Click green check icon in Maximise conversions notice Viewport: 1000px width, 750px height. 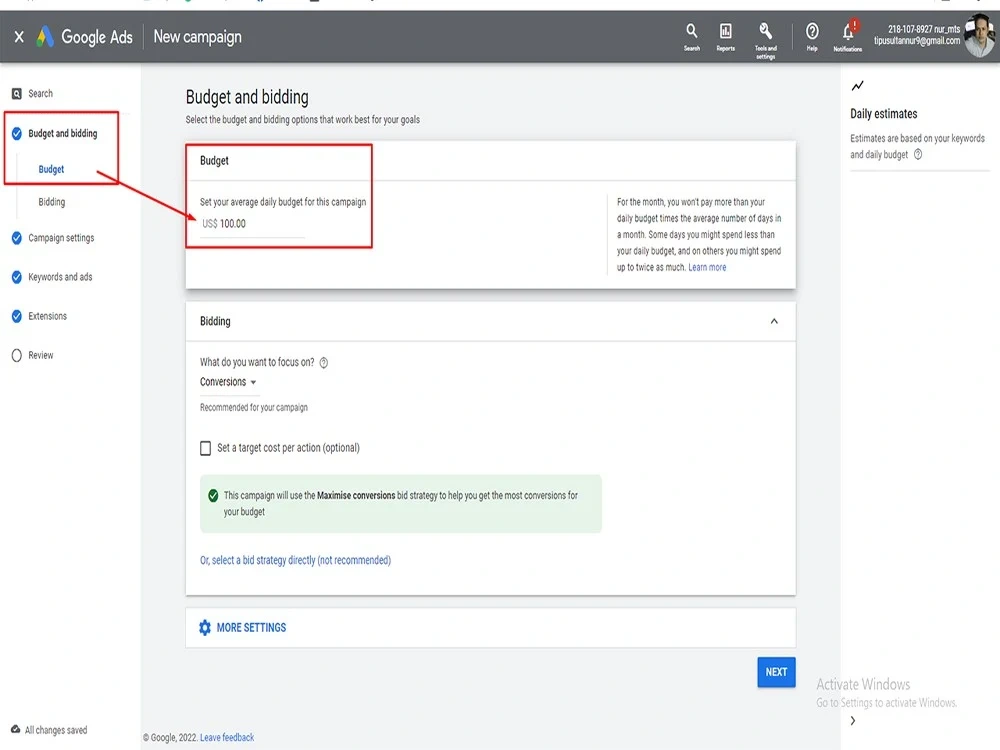coord(213,496)
